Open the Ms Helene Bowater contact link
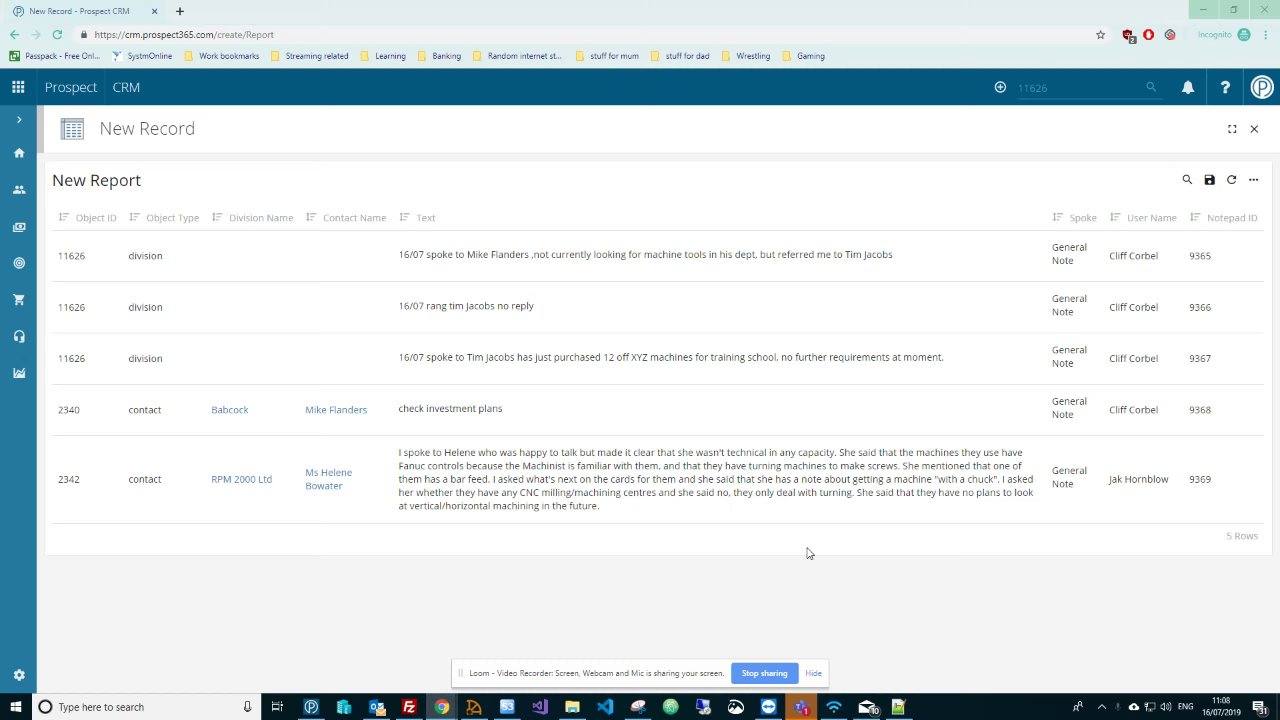This screenshot has width=1280, height=720. click(x=328, y=479)
